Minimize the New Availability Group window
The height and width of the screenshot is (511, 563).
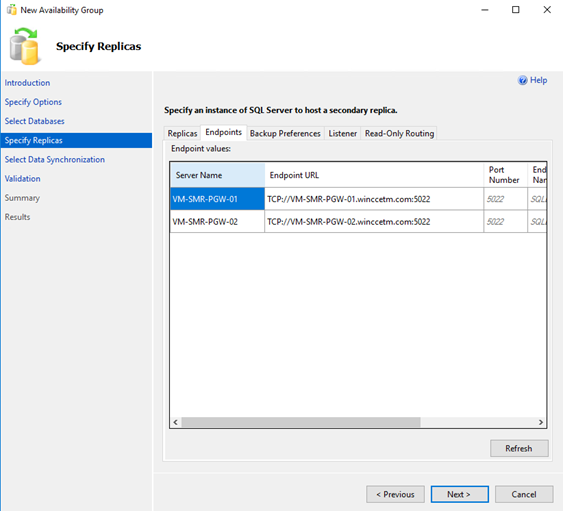(485, 10)
